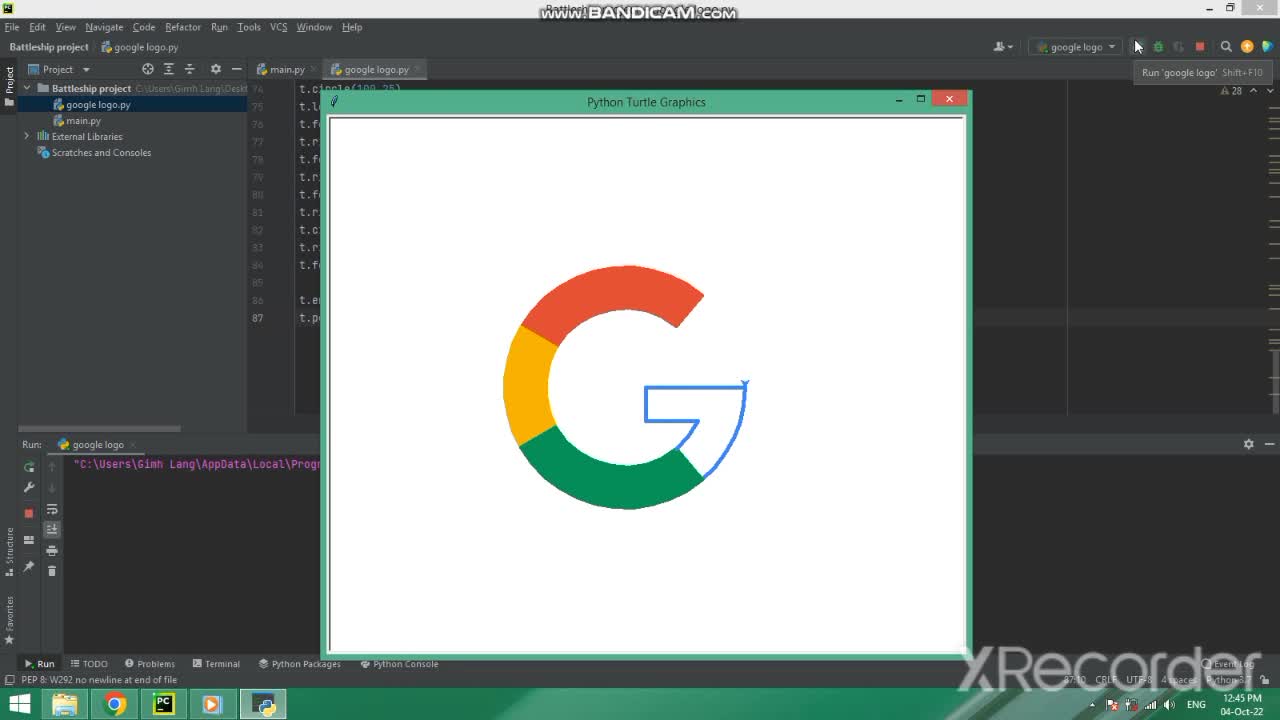Open the Terminal tool window
Image resolution: width=1280 pixels, height=720 pixels.
coord(216,664)
